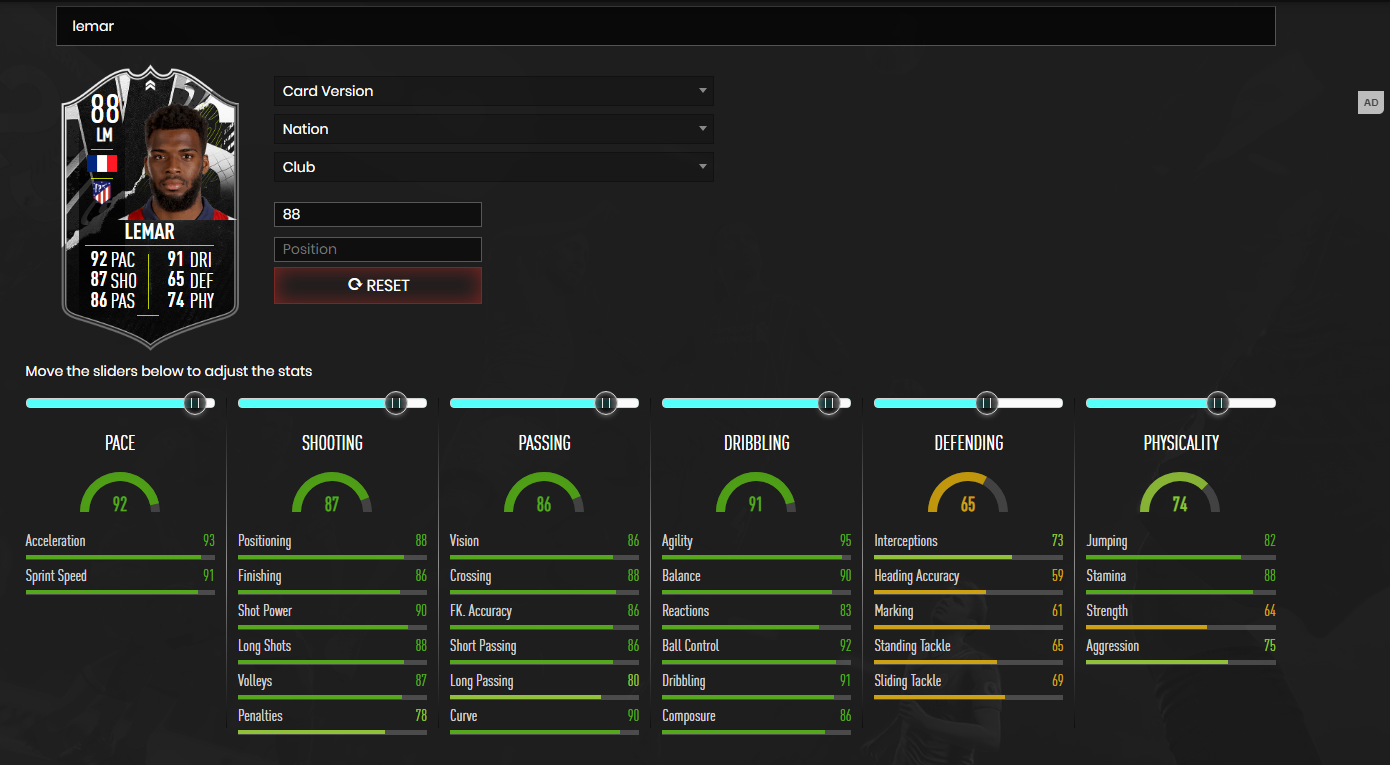Click the Passing slider handle
Screen dimensions: 1390x765
click(x=606, y=403)
